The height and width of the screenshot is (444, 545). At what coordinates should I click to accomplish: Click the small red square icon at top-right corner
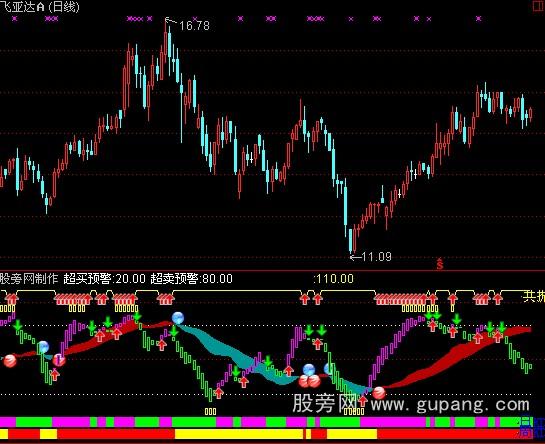click(x=538, y=6)
